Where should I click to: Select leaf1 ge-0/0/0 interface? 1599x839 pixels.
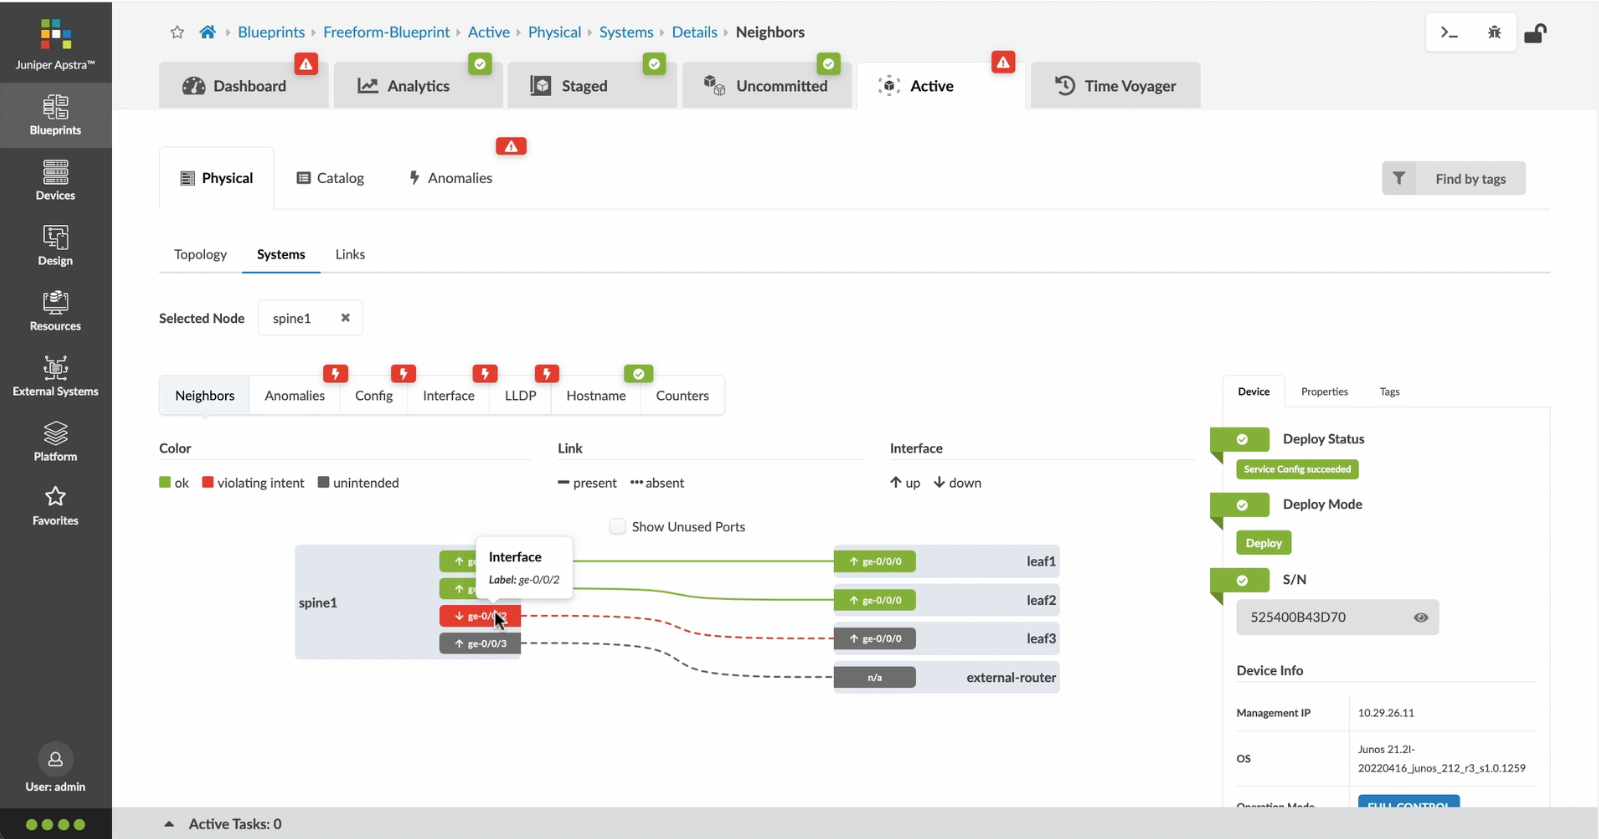(875, 562)
